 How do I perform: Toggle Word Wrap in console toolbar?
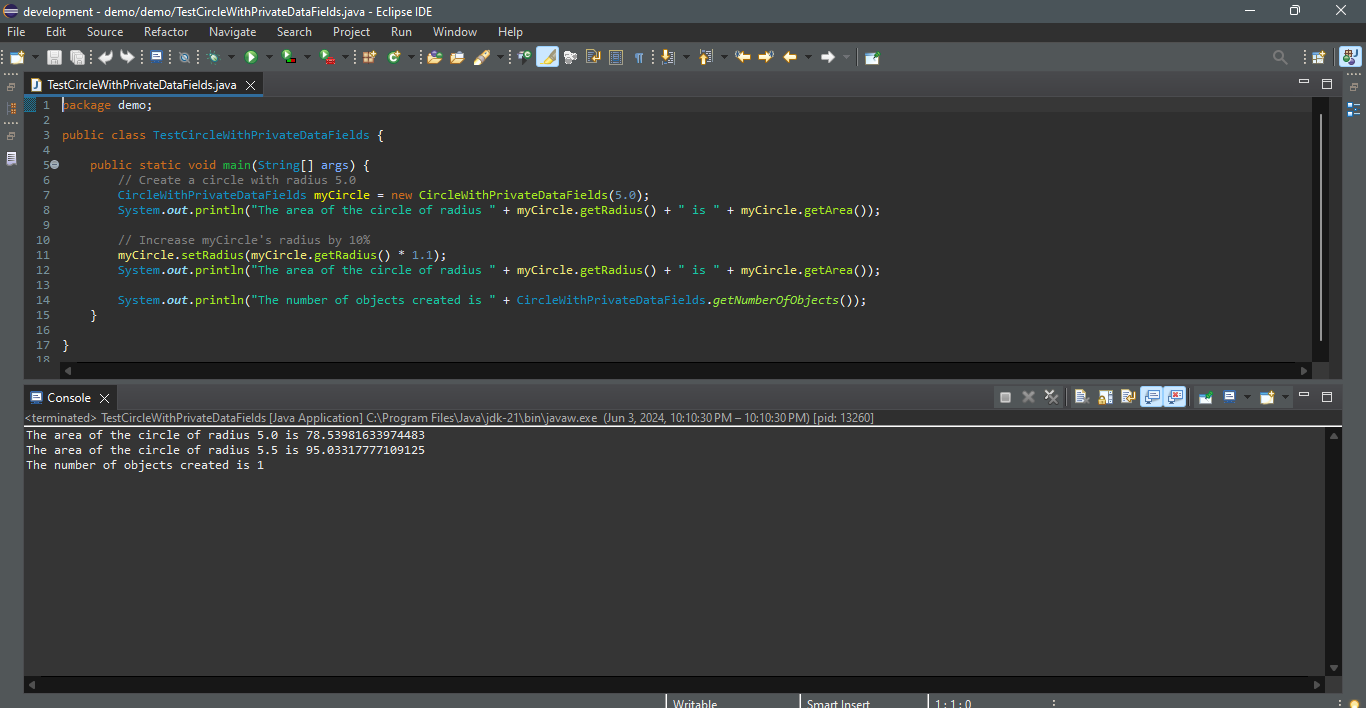1128,397
